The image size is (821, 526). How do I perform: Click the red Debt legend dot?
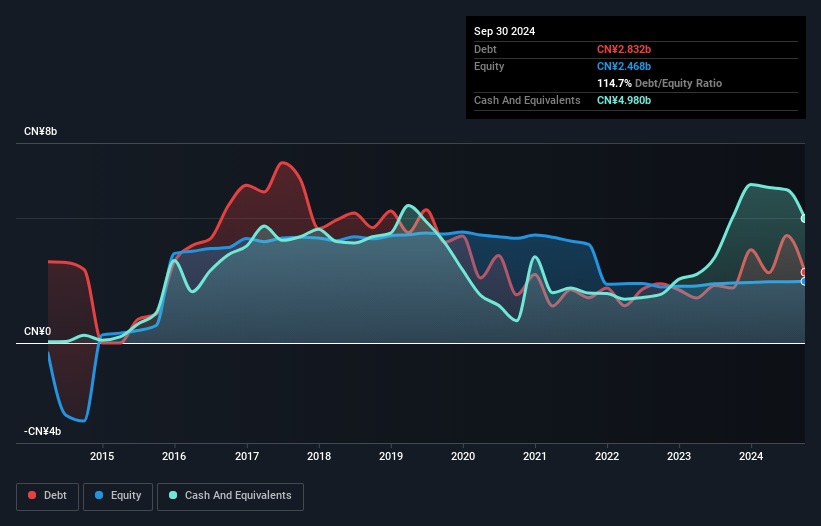[32, 495]
